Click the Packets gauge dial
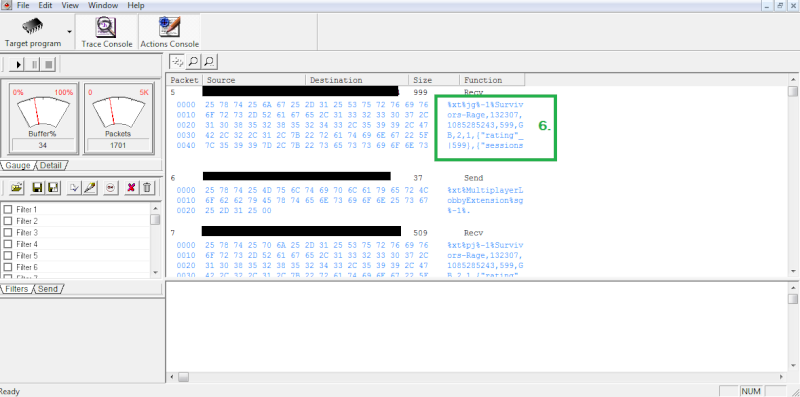Image resolution: width=800 pixels, height=397 pixels. pos(118,112)
